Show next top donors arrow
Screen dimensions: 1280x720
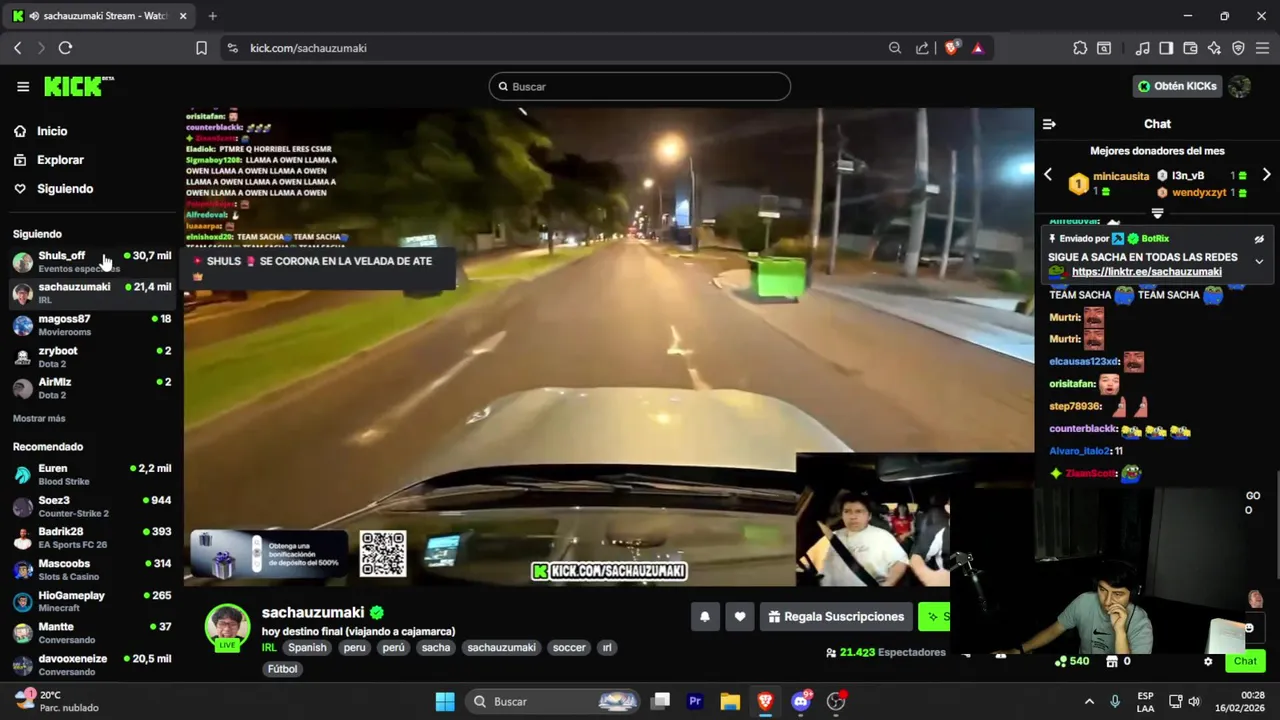tap(1266, 175)
